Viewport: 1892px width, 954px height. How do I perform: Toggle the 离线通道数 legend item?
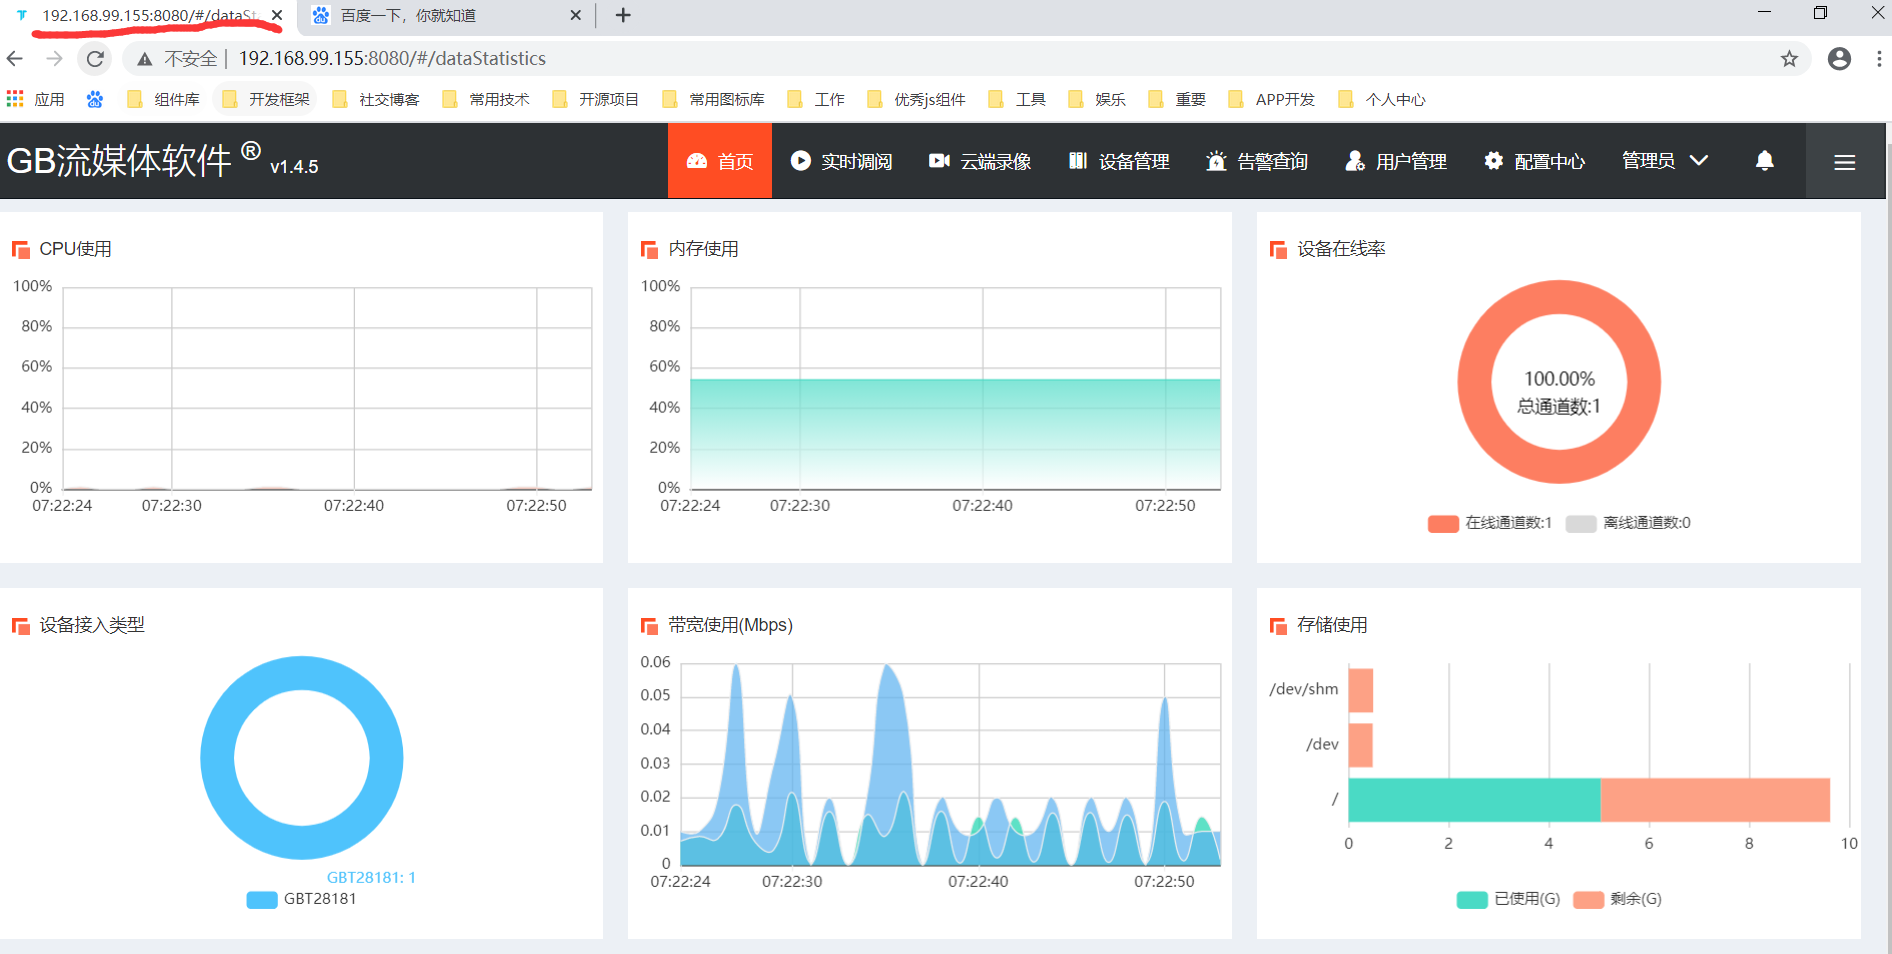[1628, 523]
